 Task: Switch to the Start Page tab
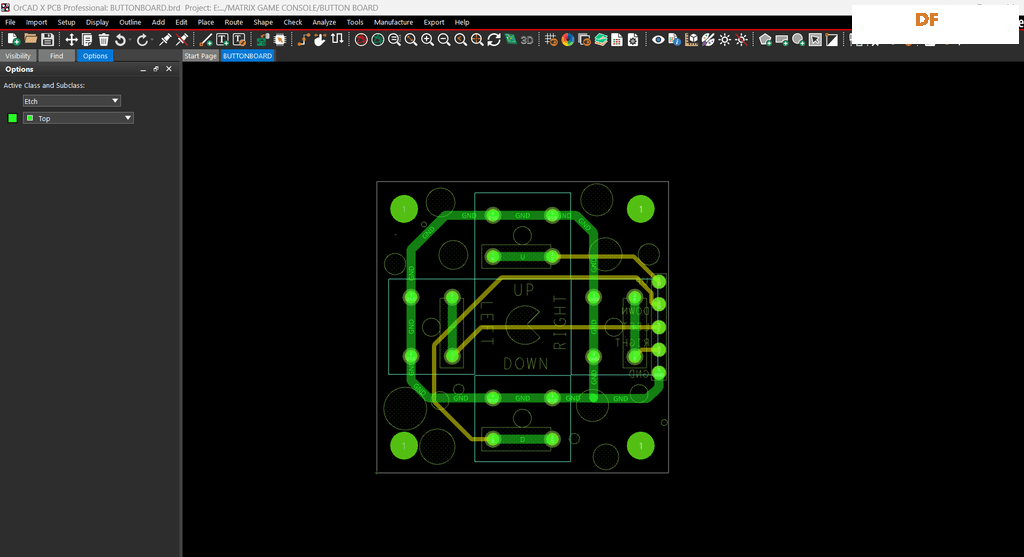[x=200, y=56]
